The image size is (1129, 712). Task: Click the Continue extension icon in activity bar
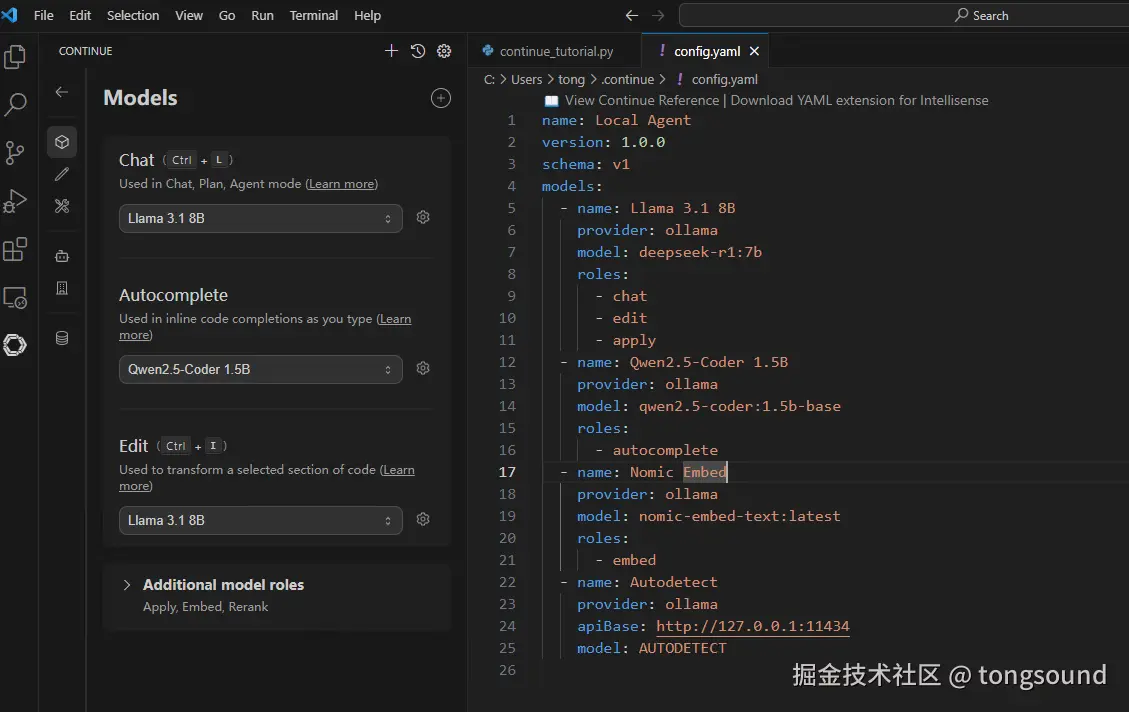click(15, 345)
